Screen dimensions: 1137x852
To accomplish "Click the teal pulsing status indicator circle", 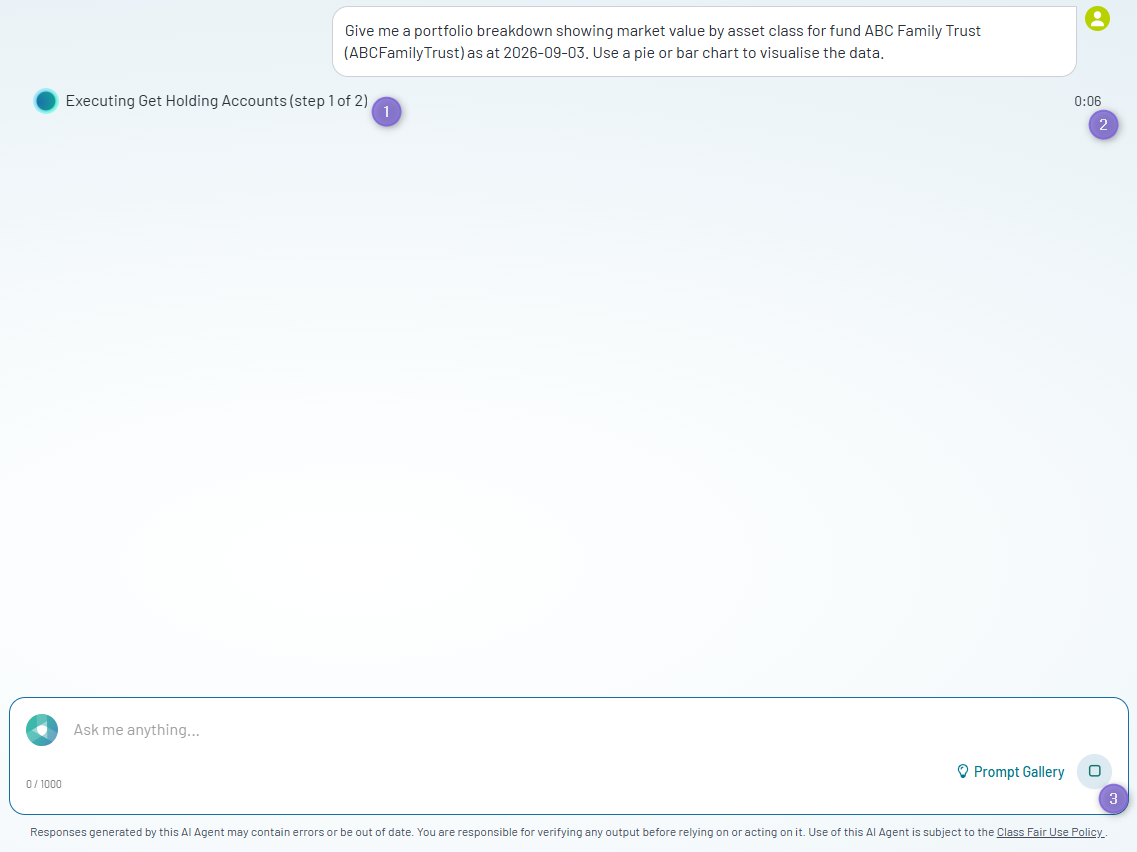I will click(46, 101).
